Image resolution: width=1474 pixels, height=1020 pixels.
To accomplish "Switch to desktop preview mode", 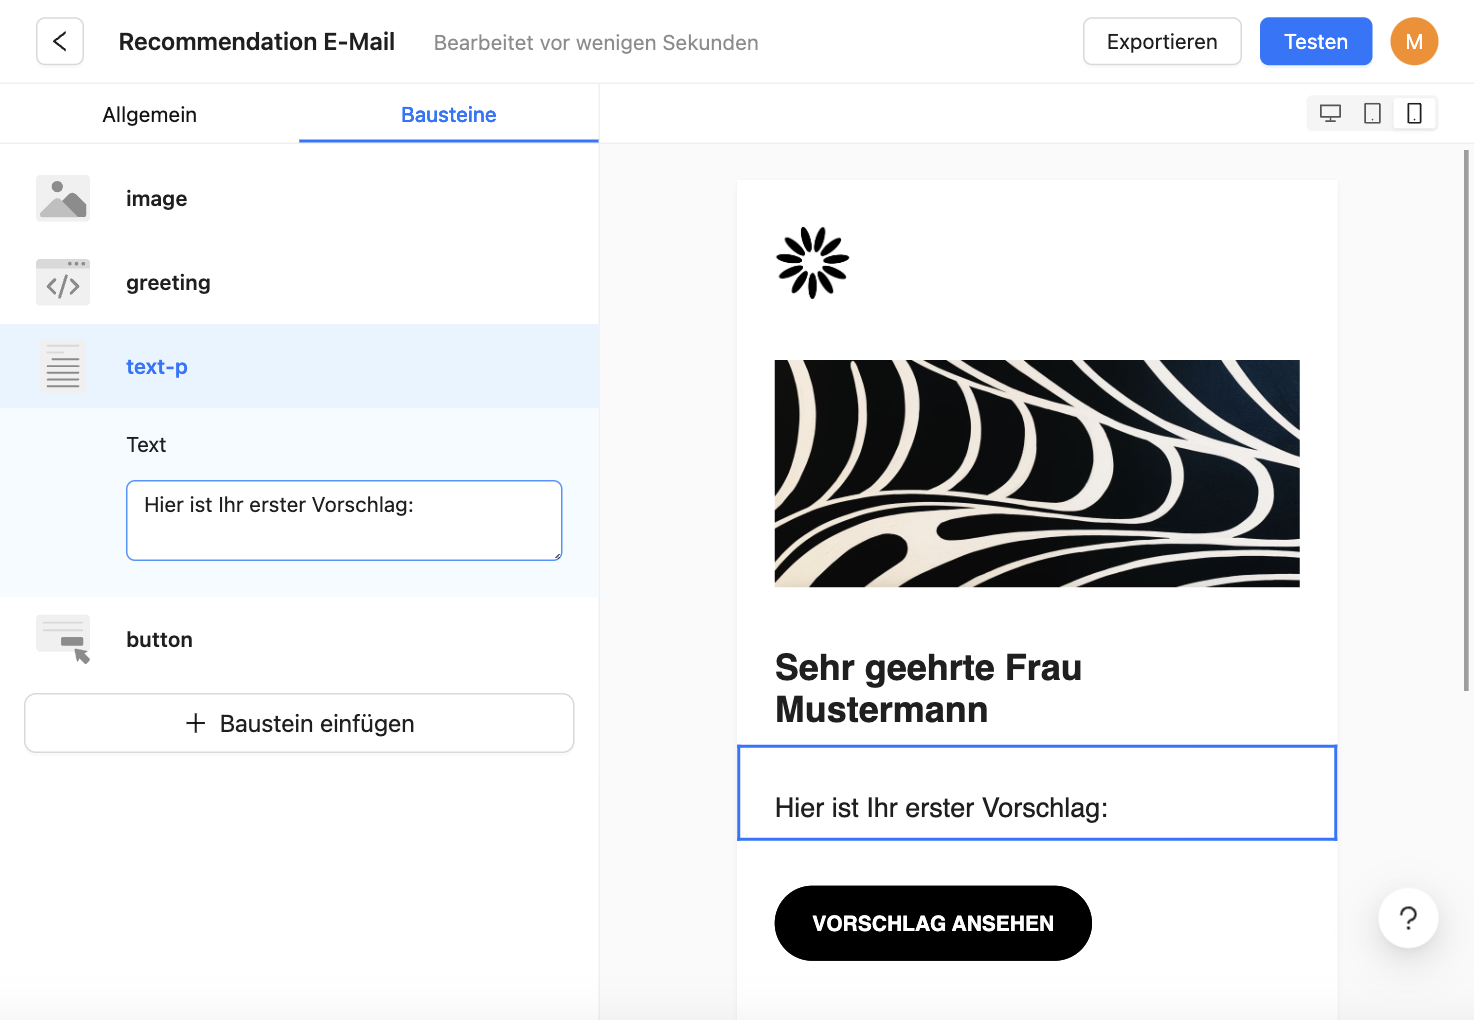I will click(x=1330, y=114).
